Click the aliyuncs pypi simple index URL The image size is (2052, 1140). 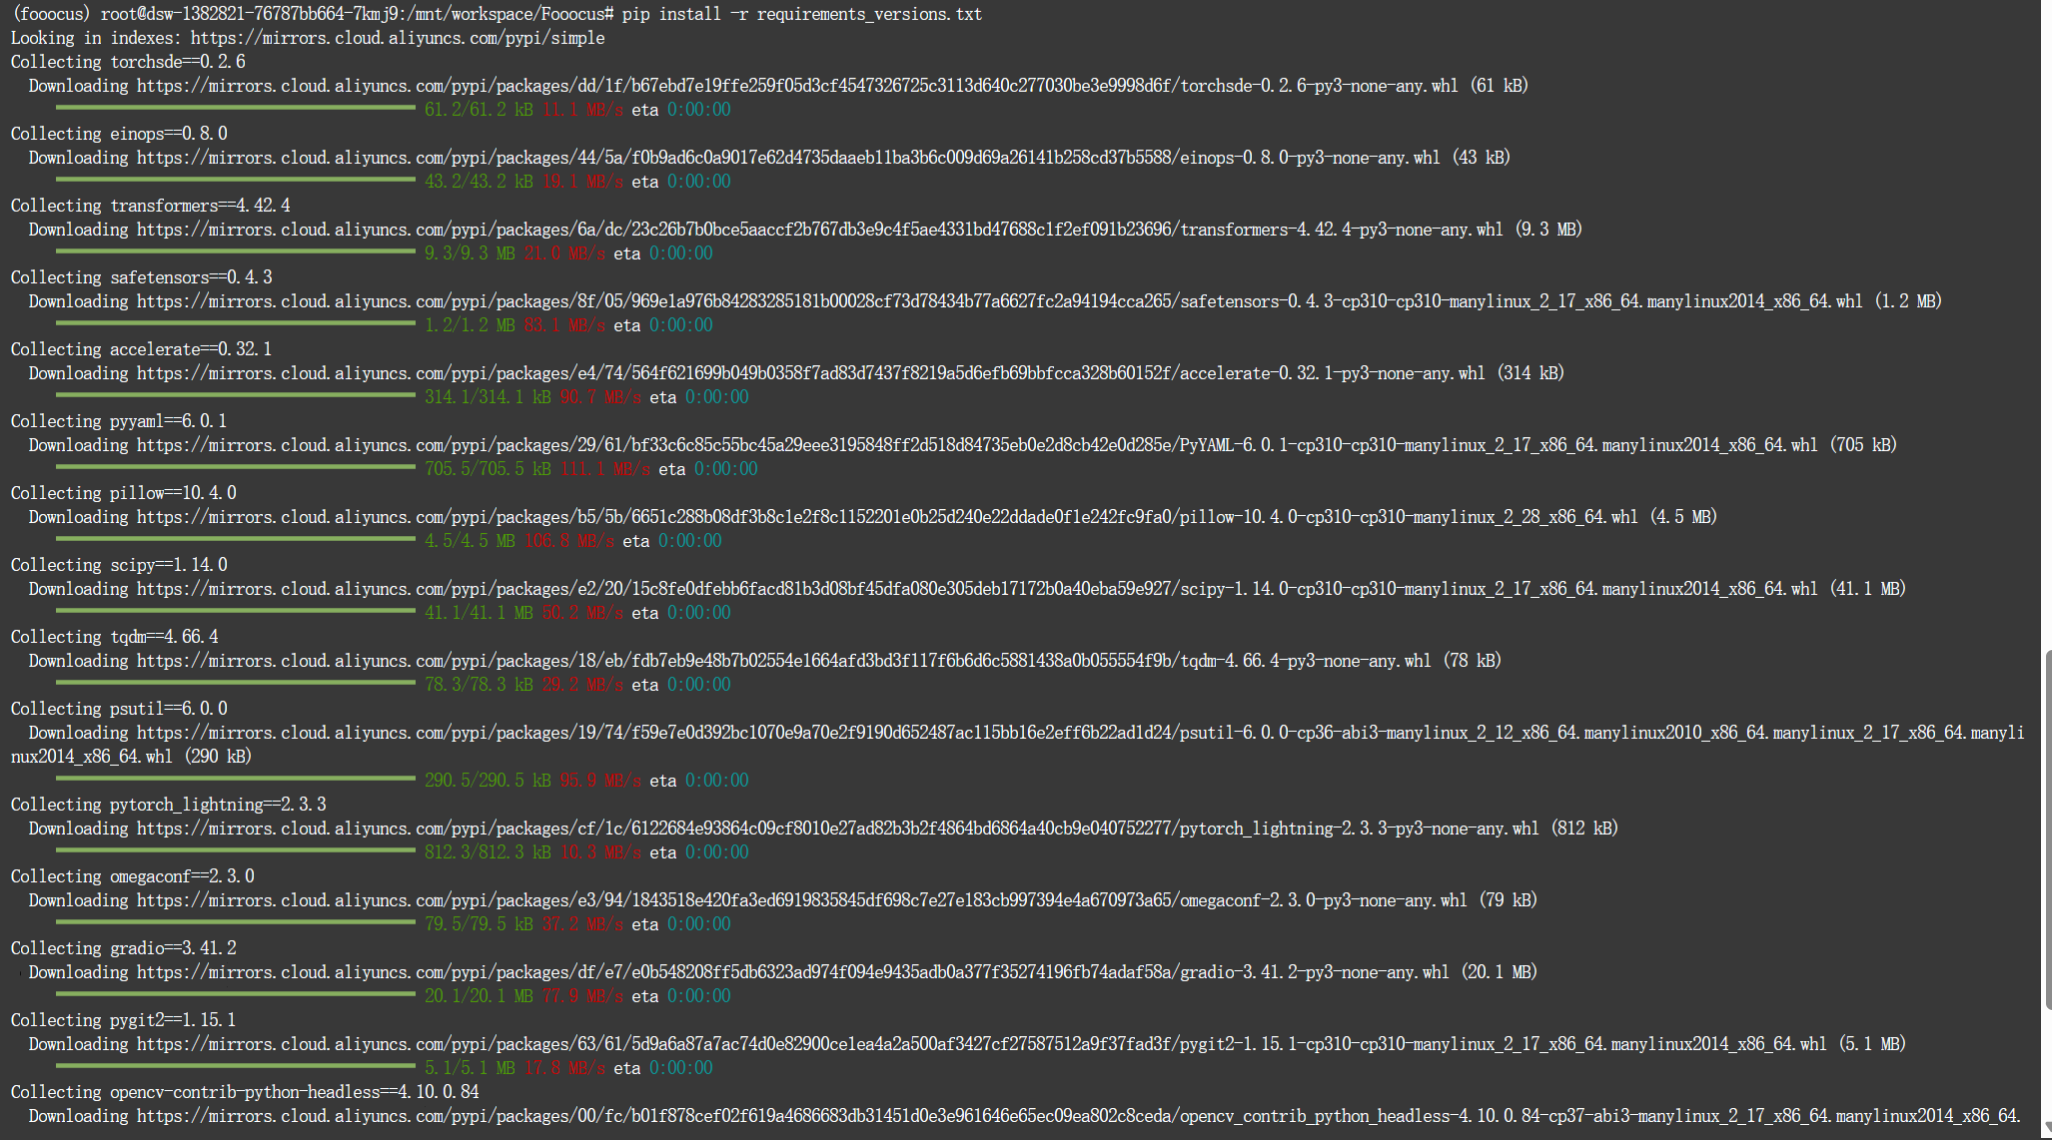pos(397,38)
